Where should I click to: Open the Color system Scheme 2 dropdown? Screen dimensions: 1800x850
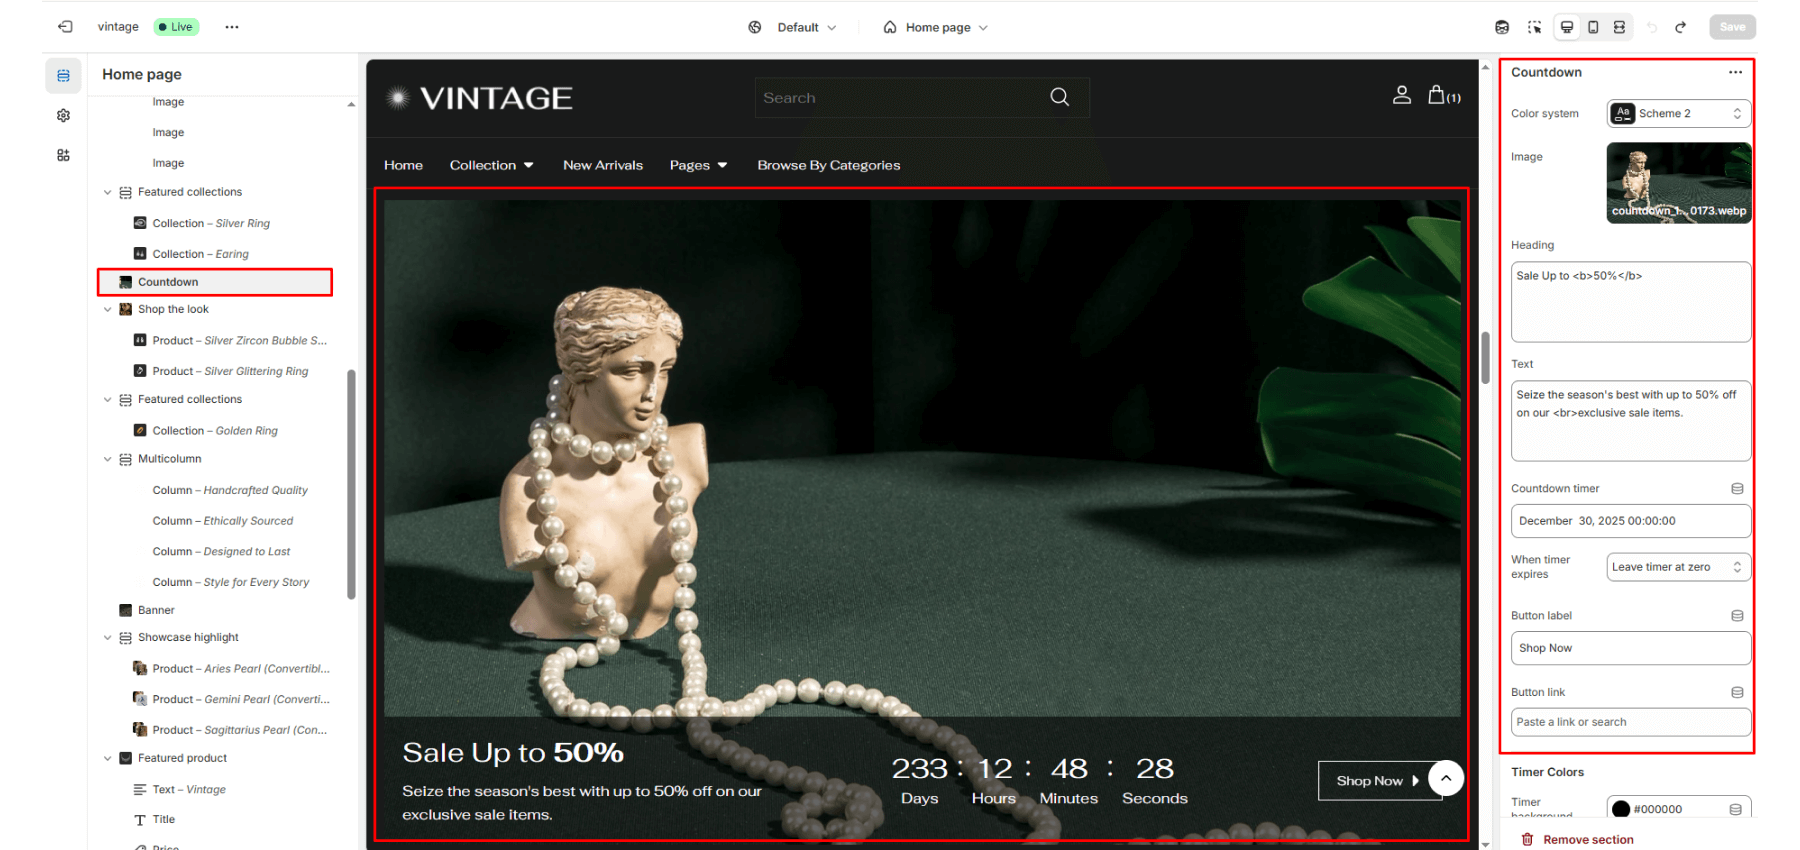click(1679, 113)
